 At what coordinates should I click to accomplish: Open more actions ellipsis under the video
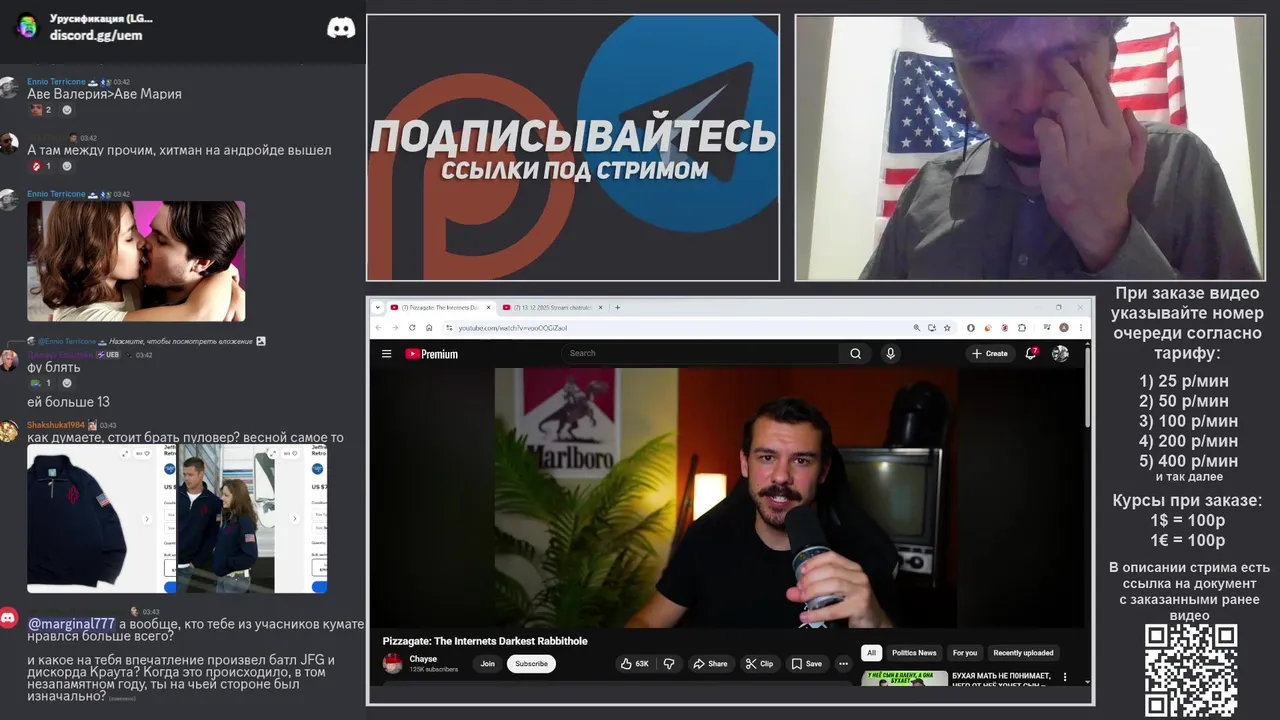(843, 663)
